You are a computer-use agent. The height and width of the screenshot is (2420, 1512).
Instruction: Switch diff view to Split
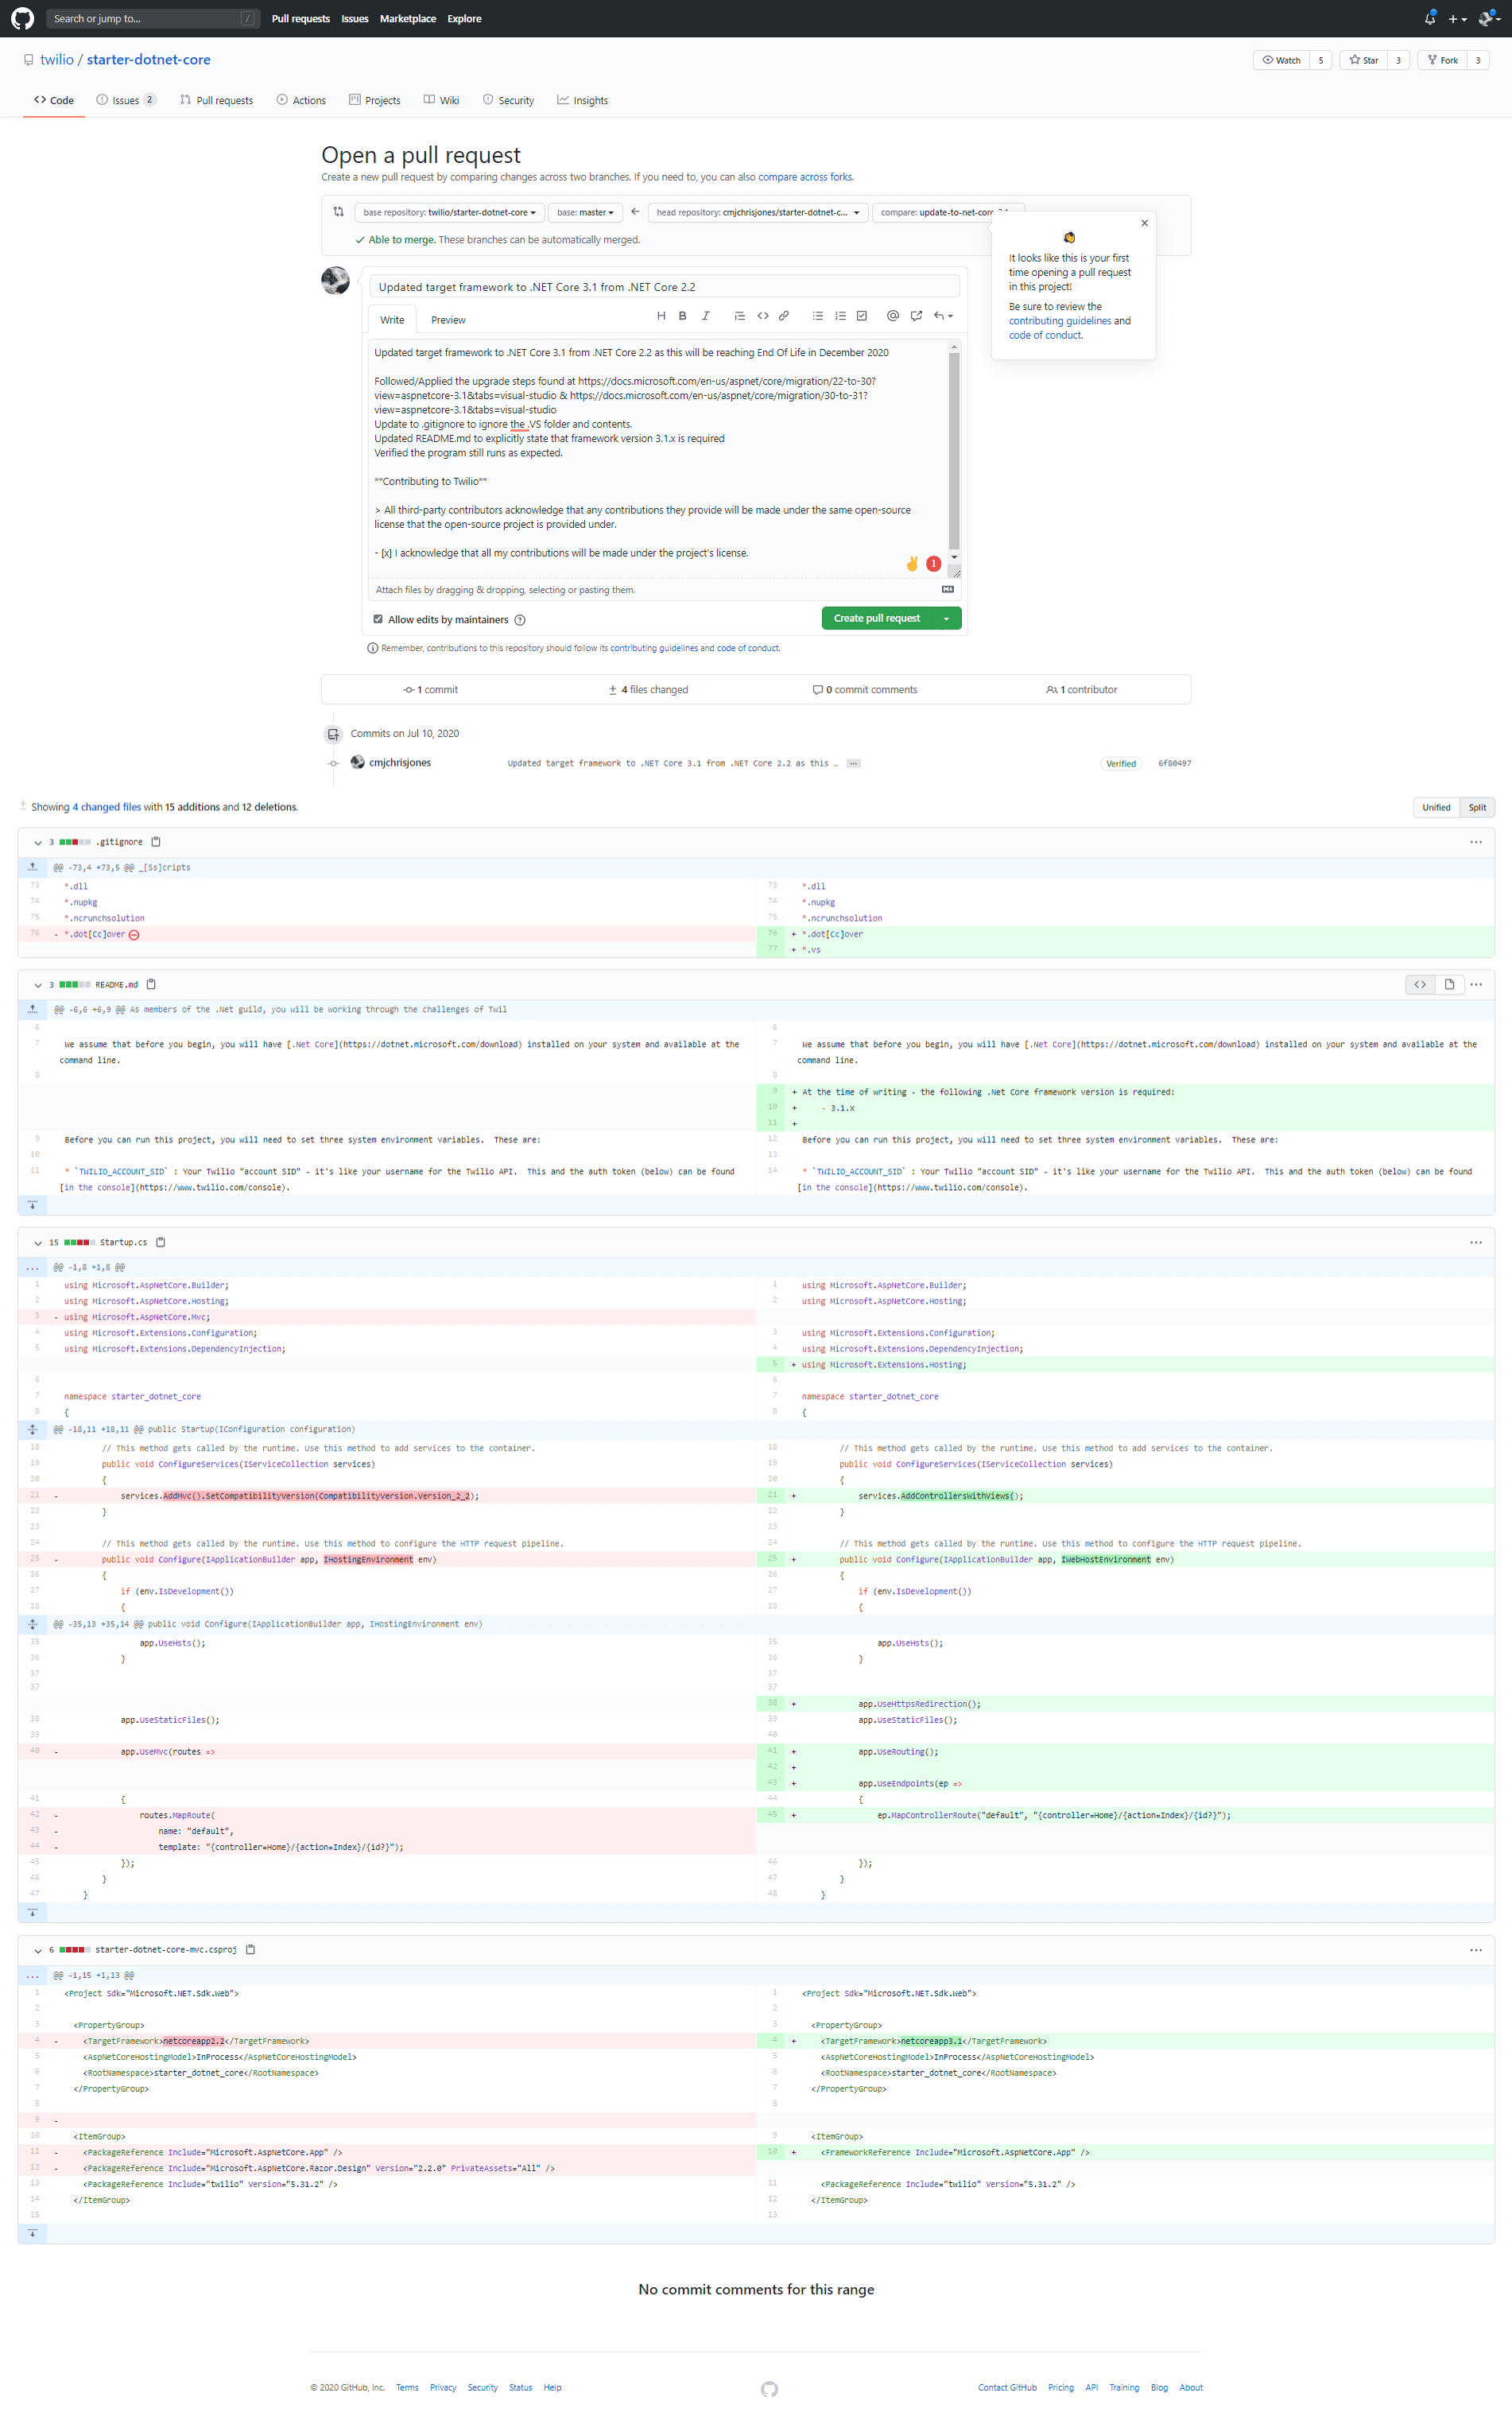click(1477, 807)
